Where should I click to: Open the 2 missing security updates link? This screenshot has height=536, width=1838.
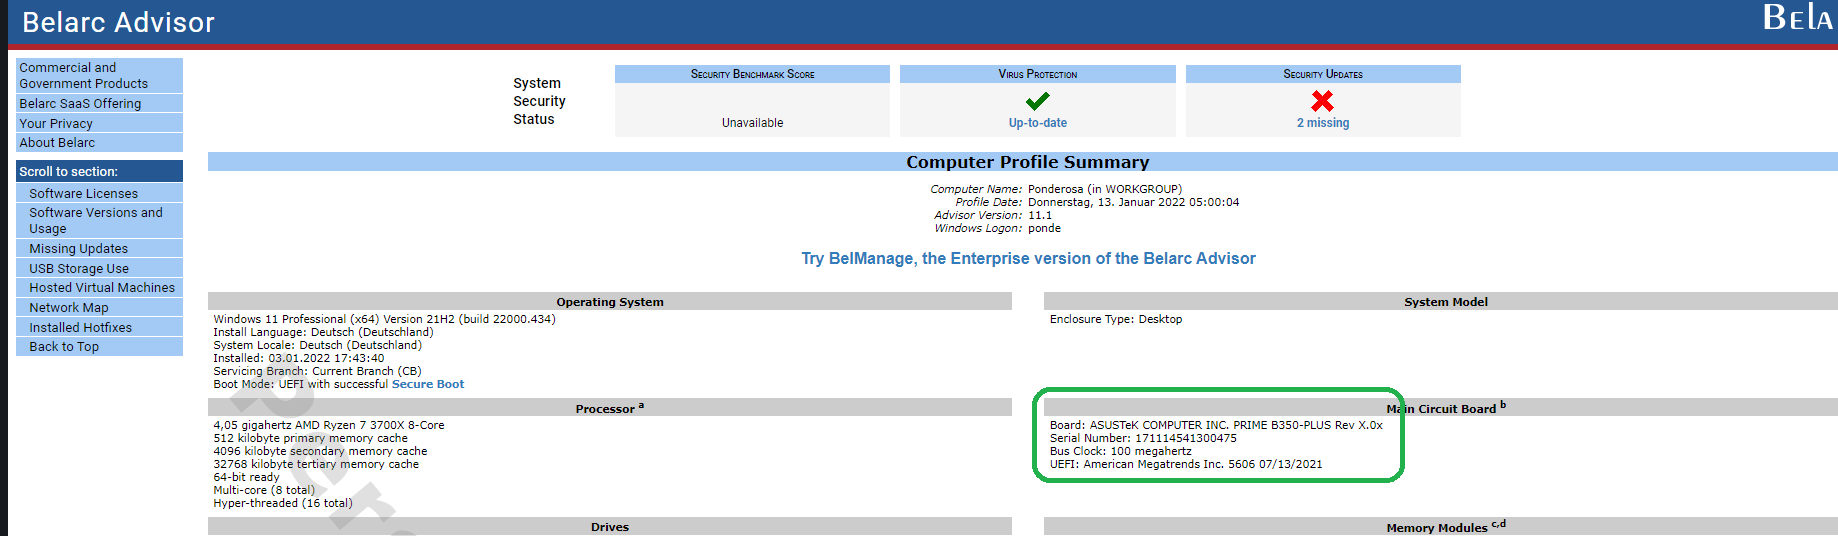[1323, 123]
